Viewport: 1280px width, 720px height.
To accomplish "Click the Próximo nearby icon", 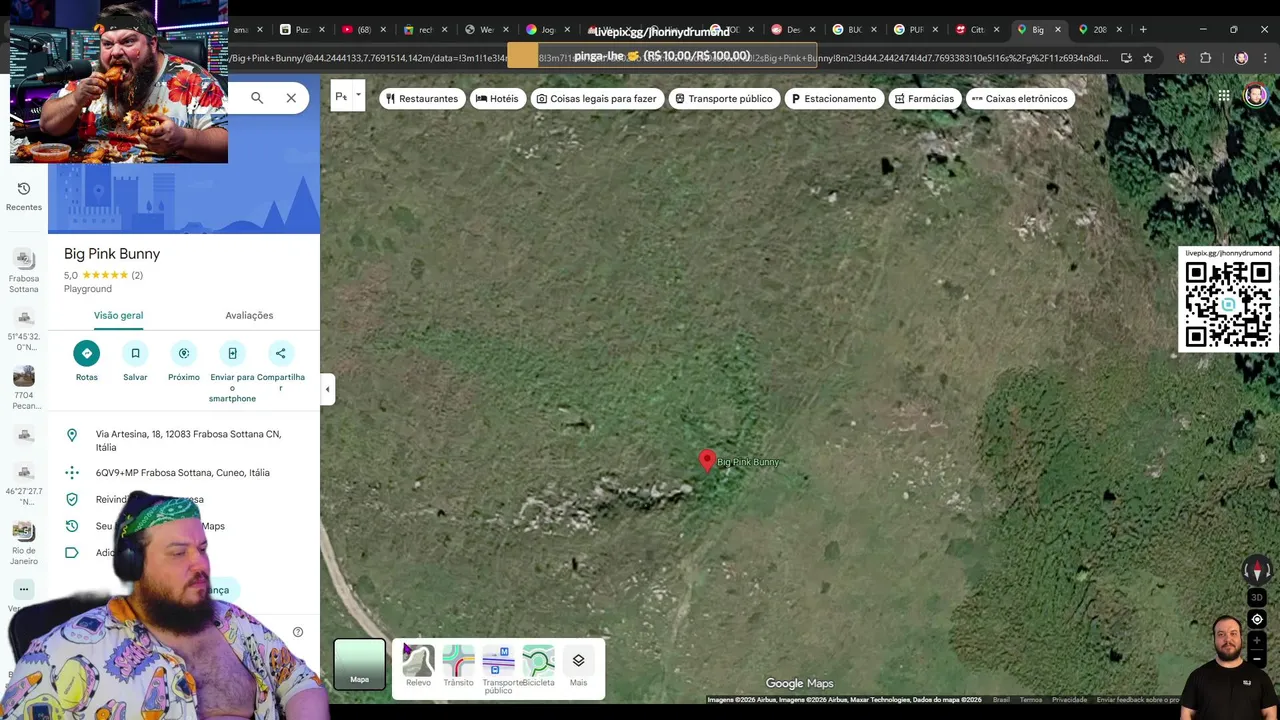I will tap(184, 353).
